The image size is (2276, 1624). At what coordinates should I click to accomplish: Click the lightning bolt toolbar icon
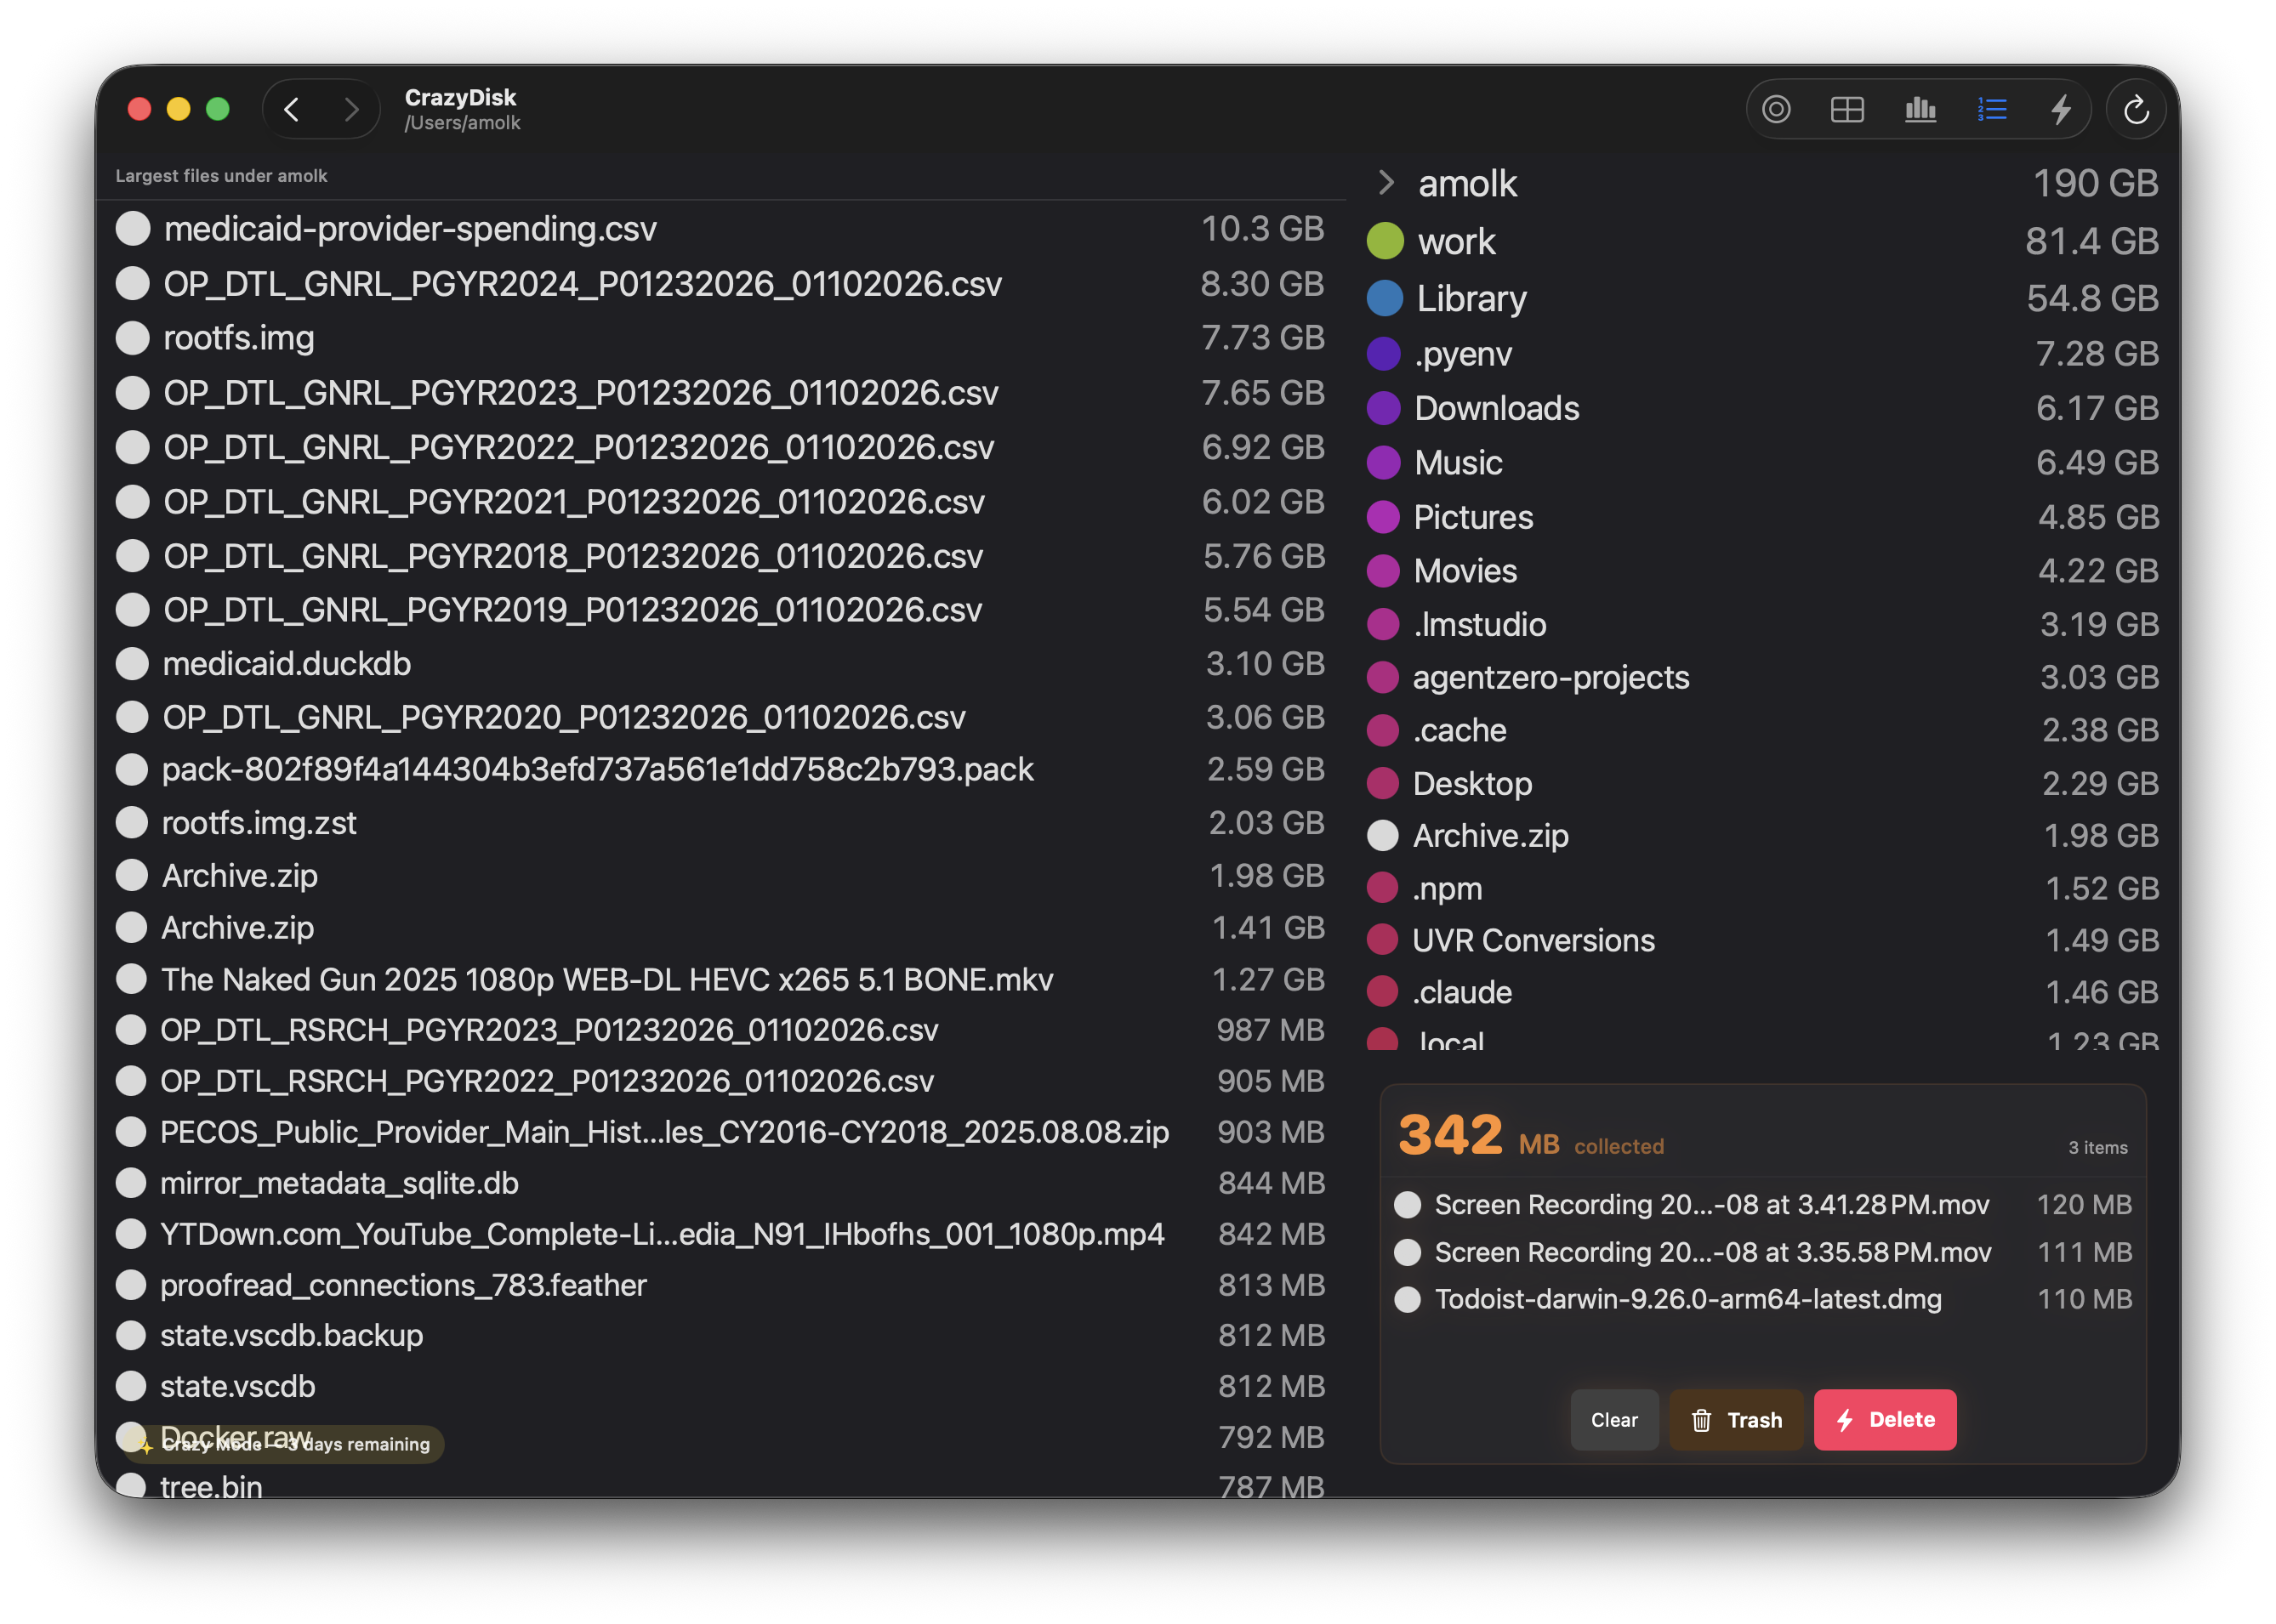[2061, 109]
